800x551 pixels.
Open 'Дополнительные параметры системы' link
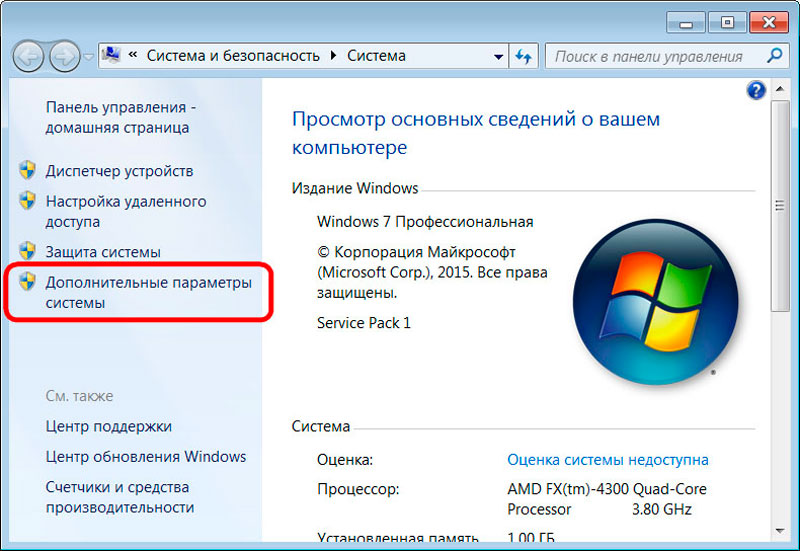click(148, 292)
